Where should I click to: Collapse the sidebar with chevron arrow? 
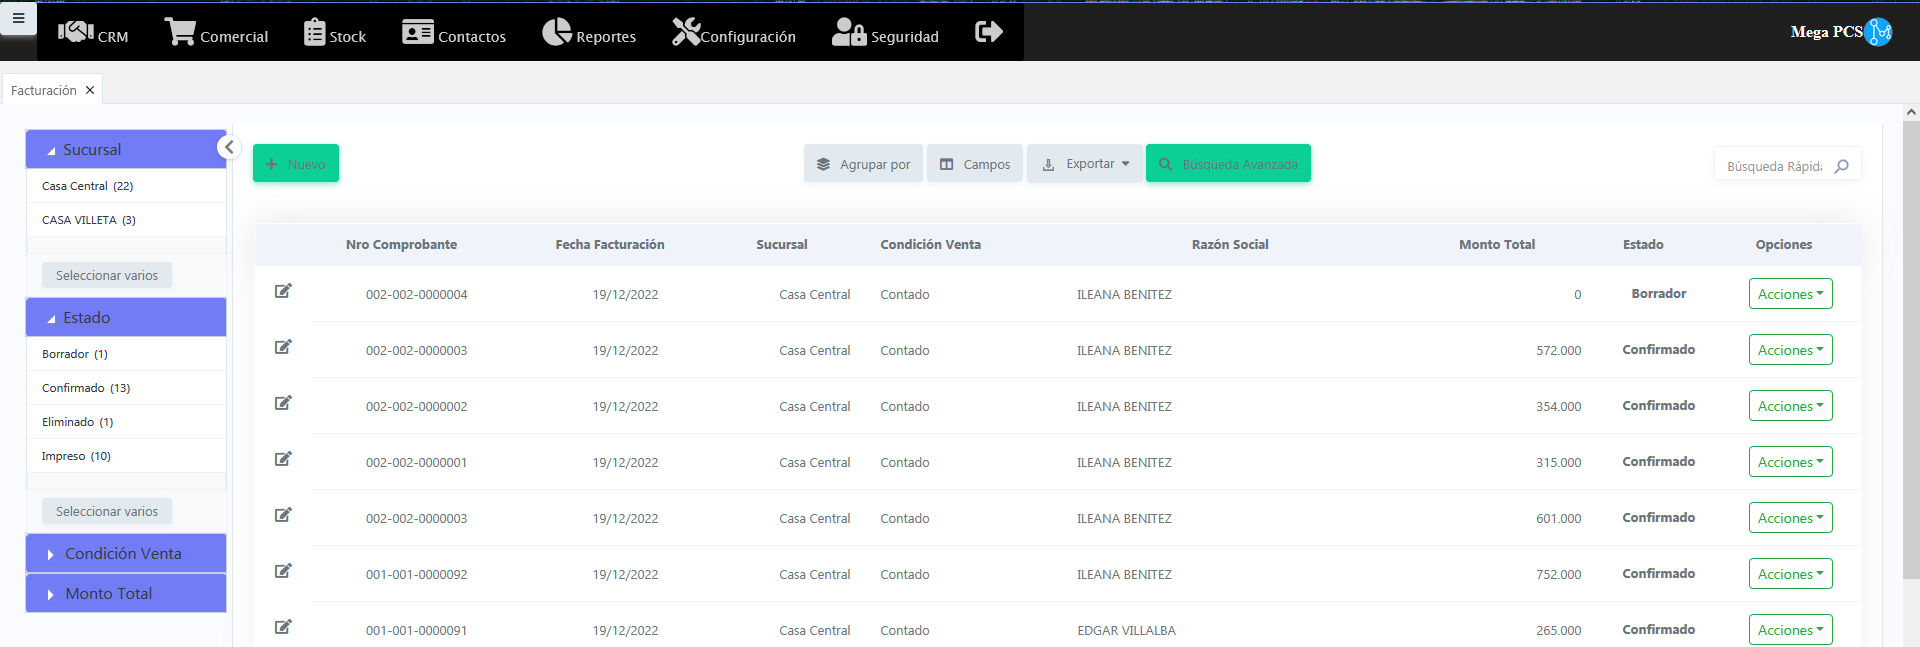229,148
